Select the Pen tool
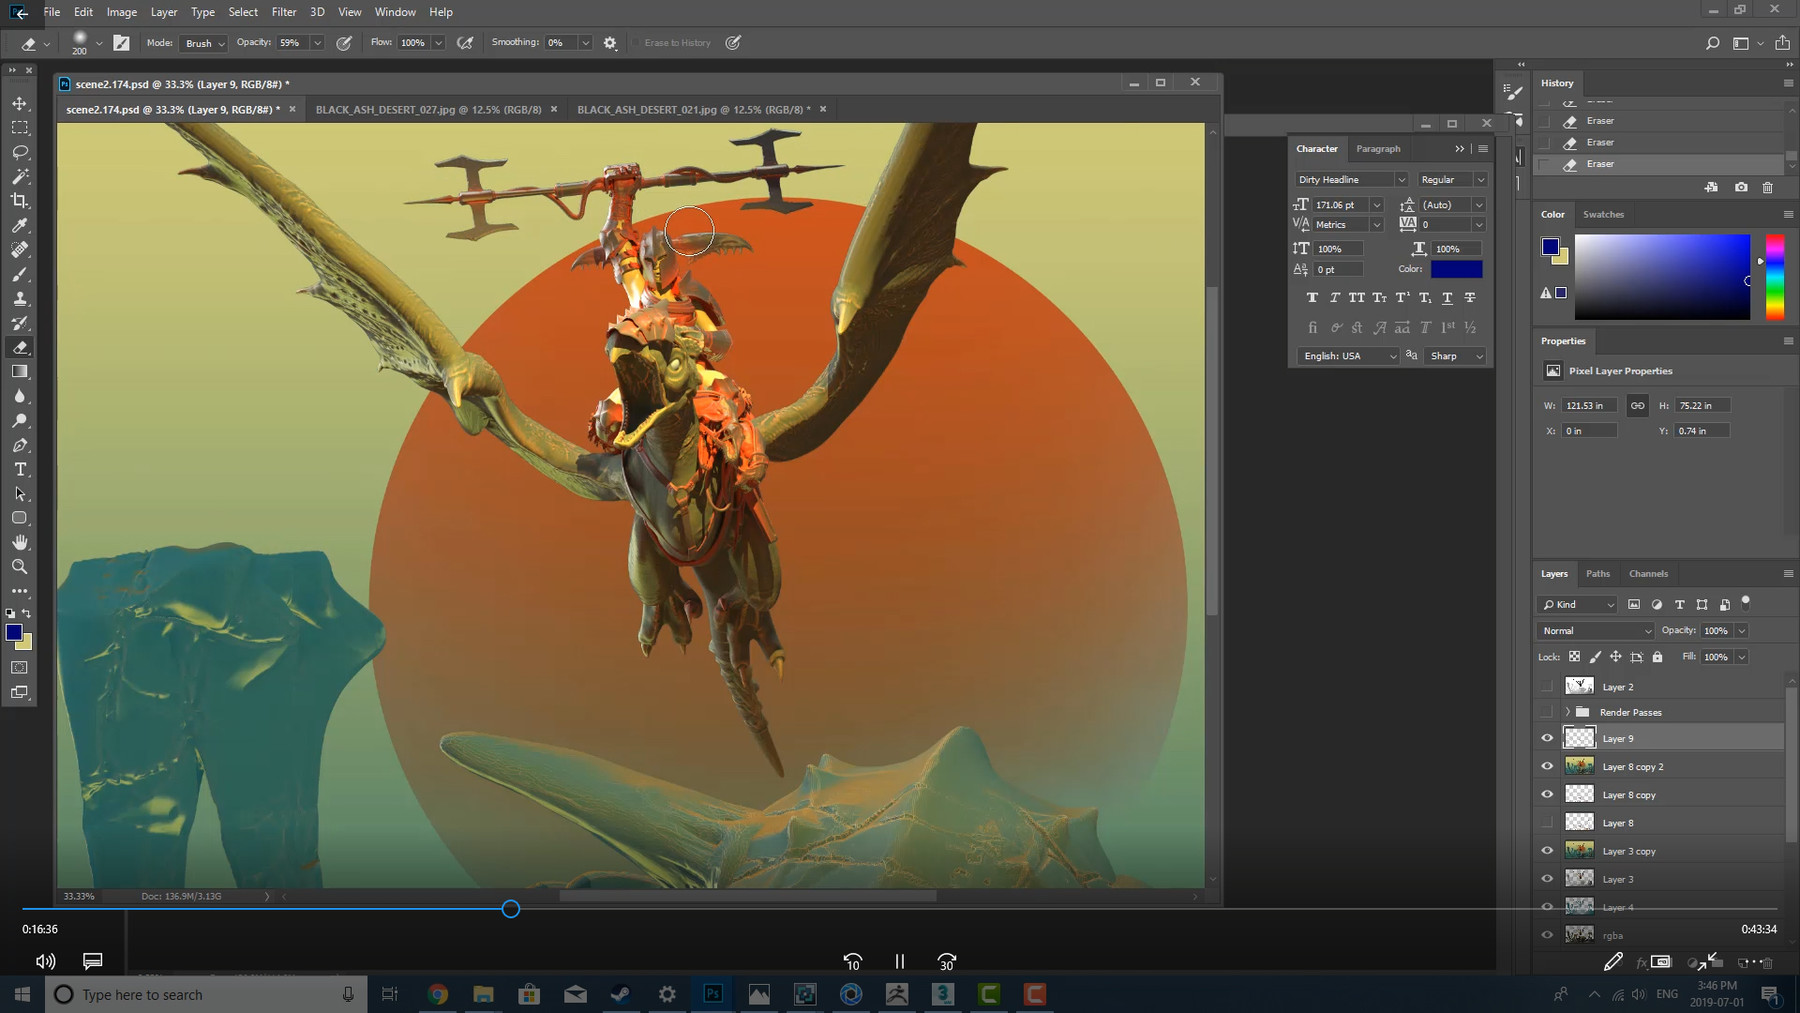The height and width of the screenshot is (1013, 1800). pos(20,445)
